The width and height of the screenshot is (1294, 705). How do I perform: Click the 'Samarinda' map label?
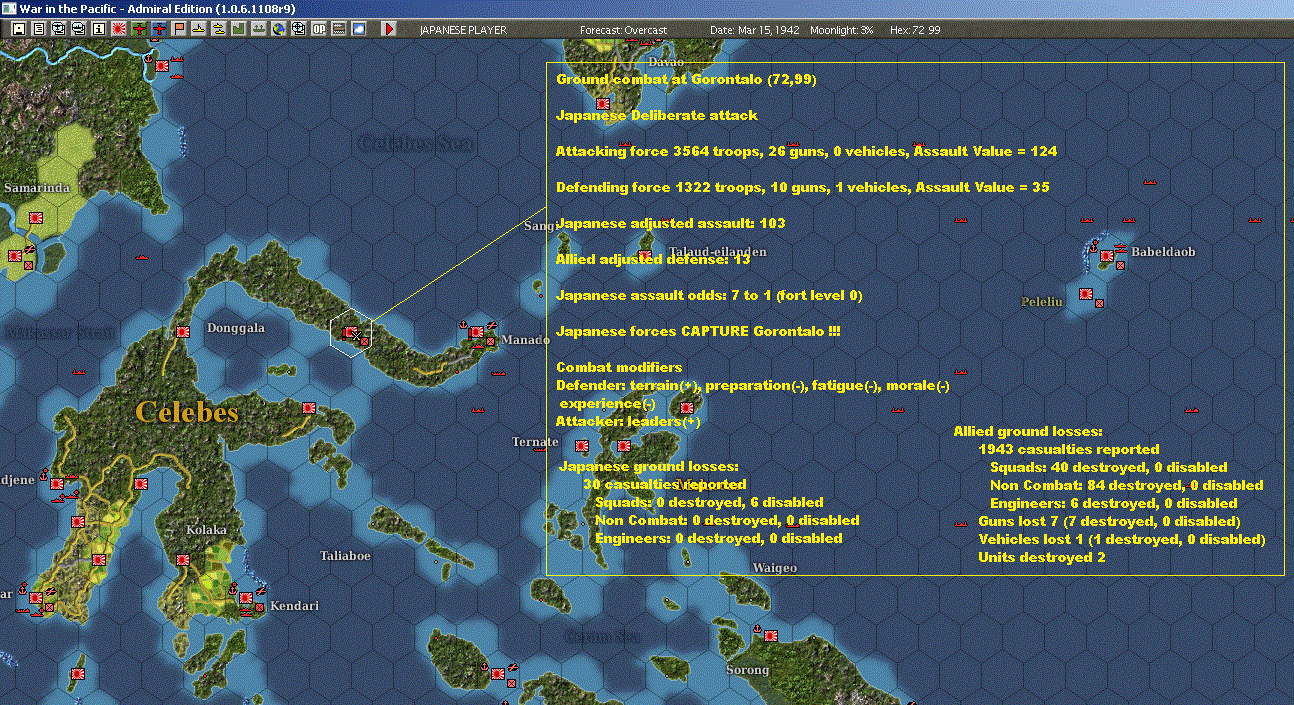pyautogui.click(x=36, y=188)
